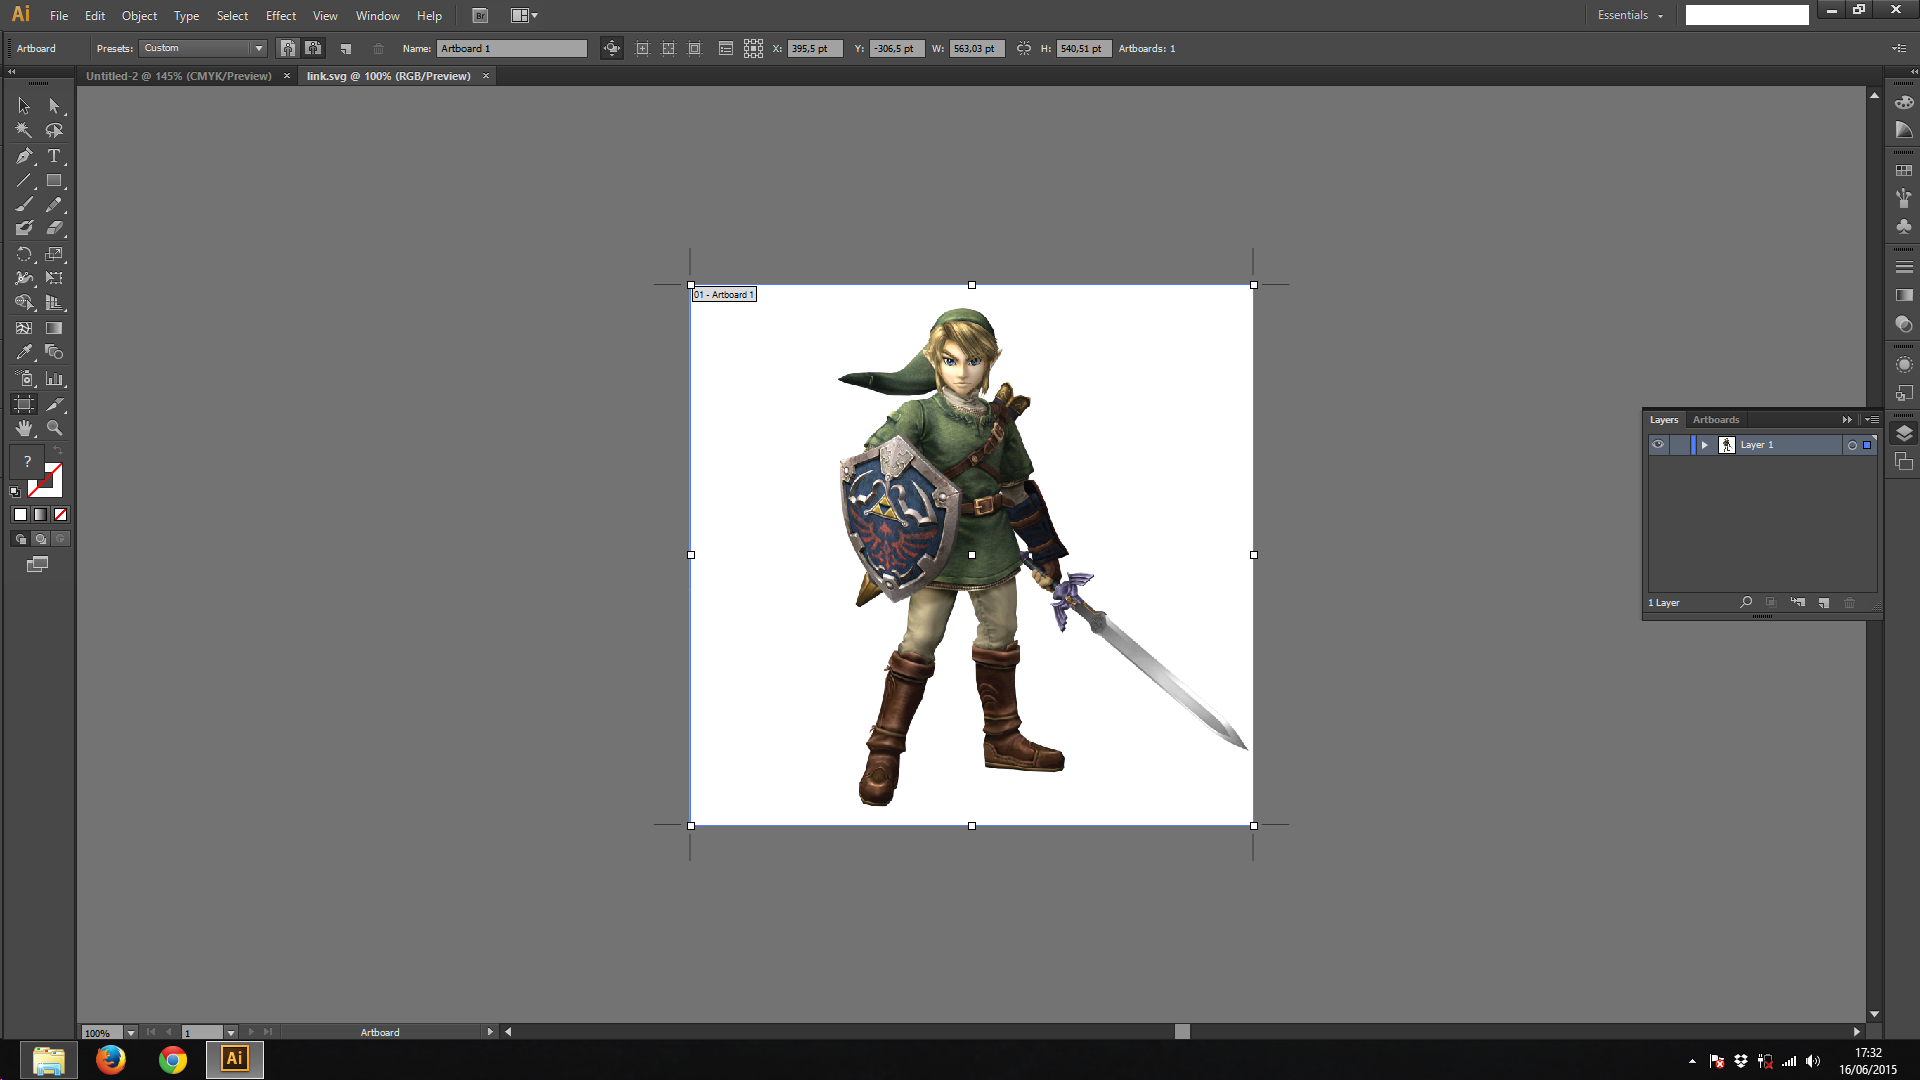Select the Lasso tool
This screenshot has width=1920, height=1080.
click(x=55, y=130)
